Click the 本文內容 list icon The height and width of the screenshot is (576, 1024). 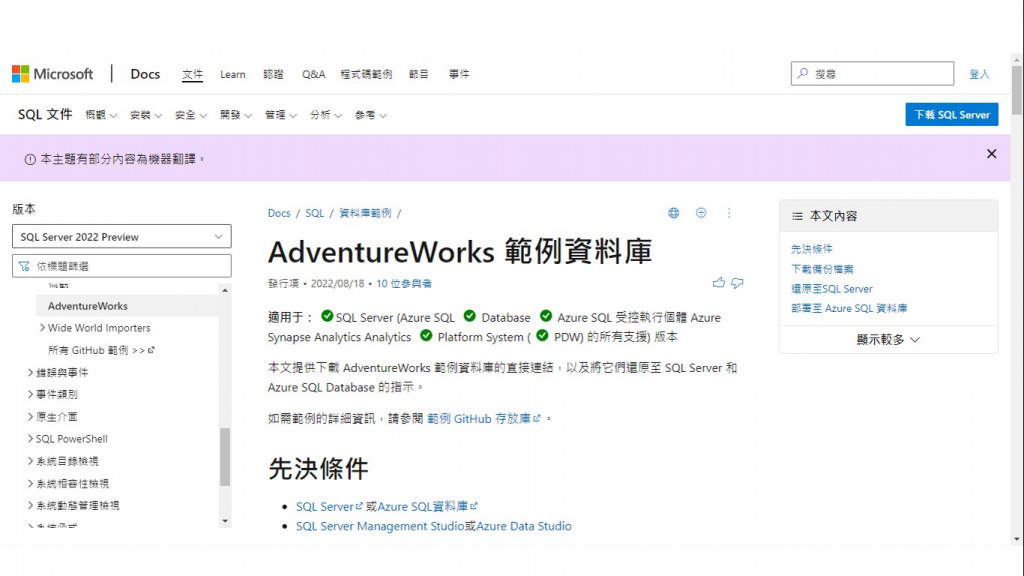[797, 216]
